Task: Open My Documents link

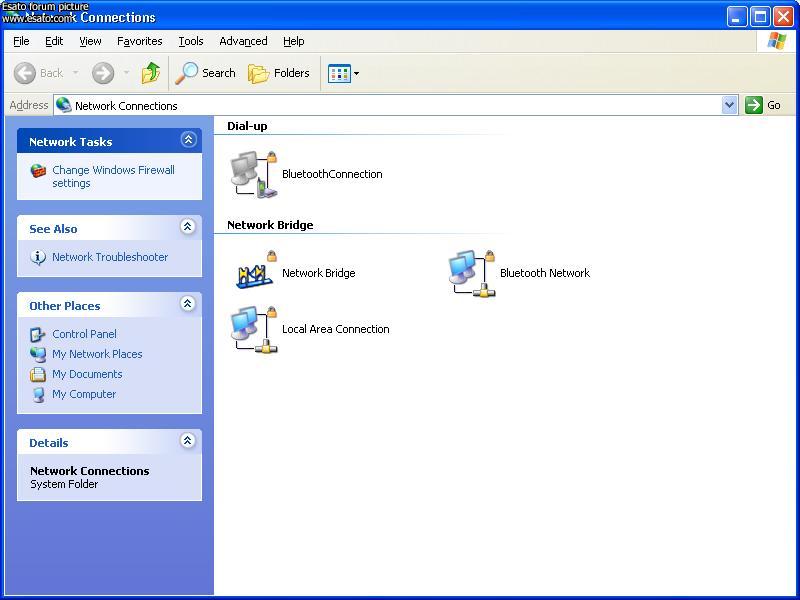Action: (87, 374)
